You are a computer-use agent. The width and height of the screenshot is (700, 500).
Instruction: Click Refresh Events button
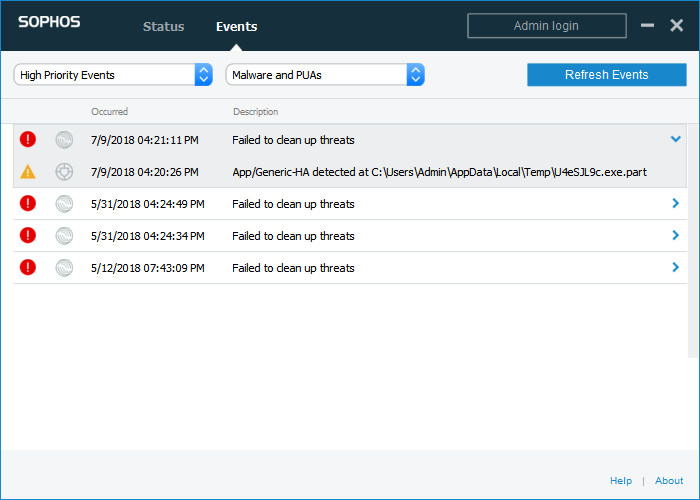607,75
